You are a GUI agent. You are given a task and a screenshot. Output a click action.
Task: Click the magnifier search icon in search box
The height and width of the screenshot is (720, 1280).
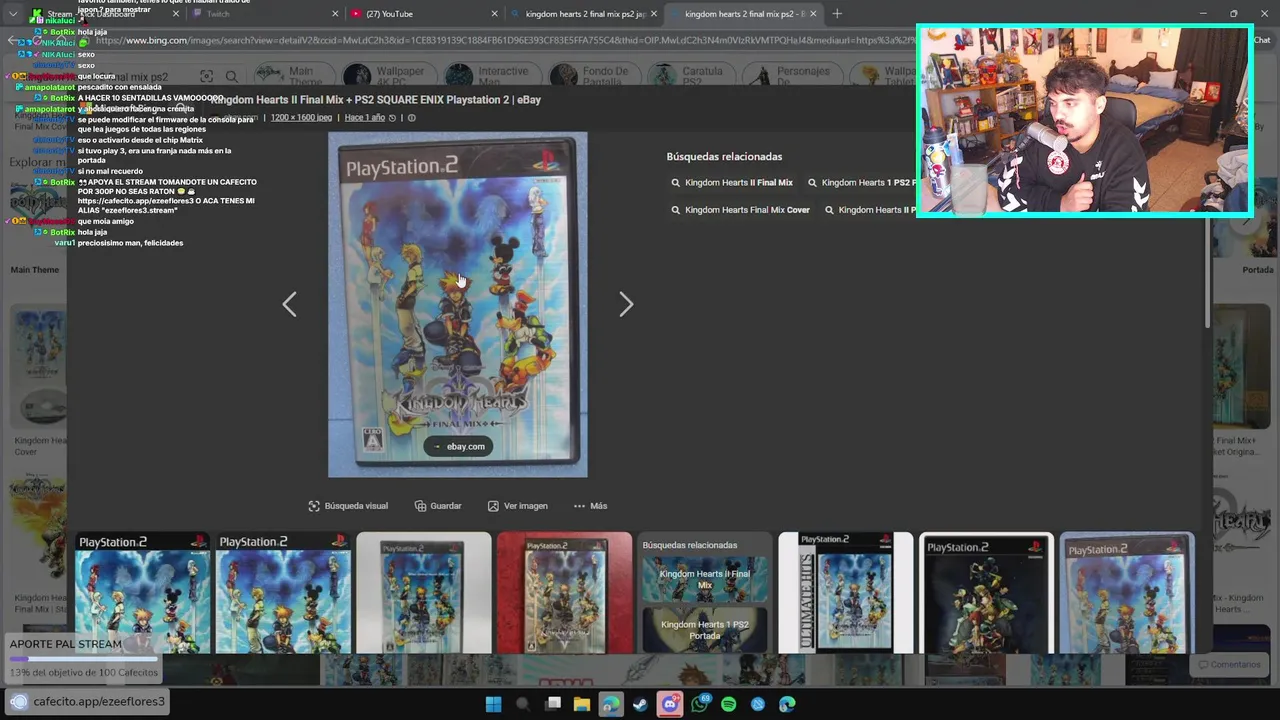(x=232, y=77)
